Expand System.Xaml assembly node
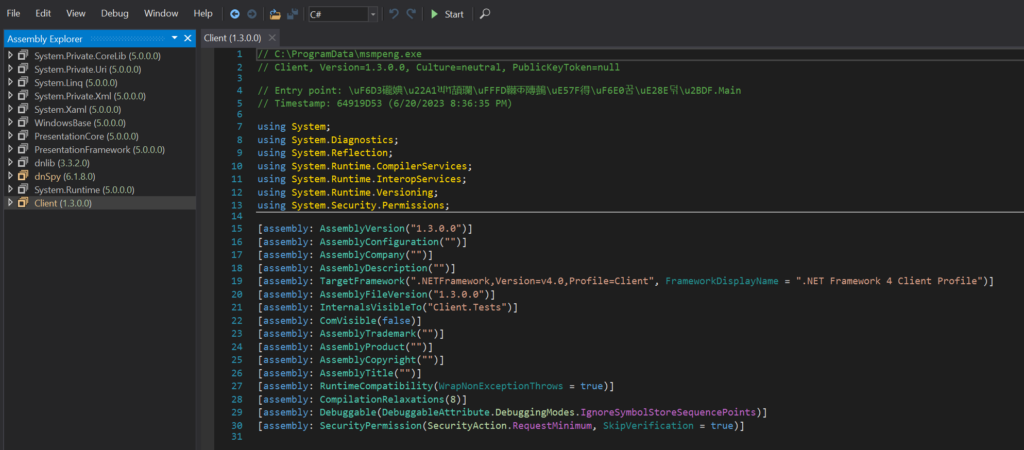This screenshot has width=1024, height=450. click(x=10, y=109)
